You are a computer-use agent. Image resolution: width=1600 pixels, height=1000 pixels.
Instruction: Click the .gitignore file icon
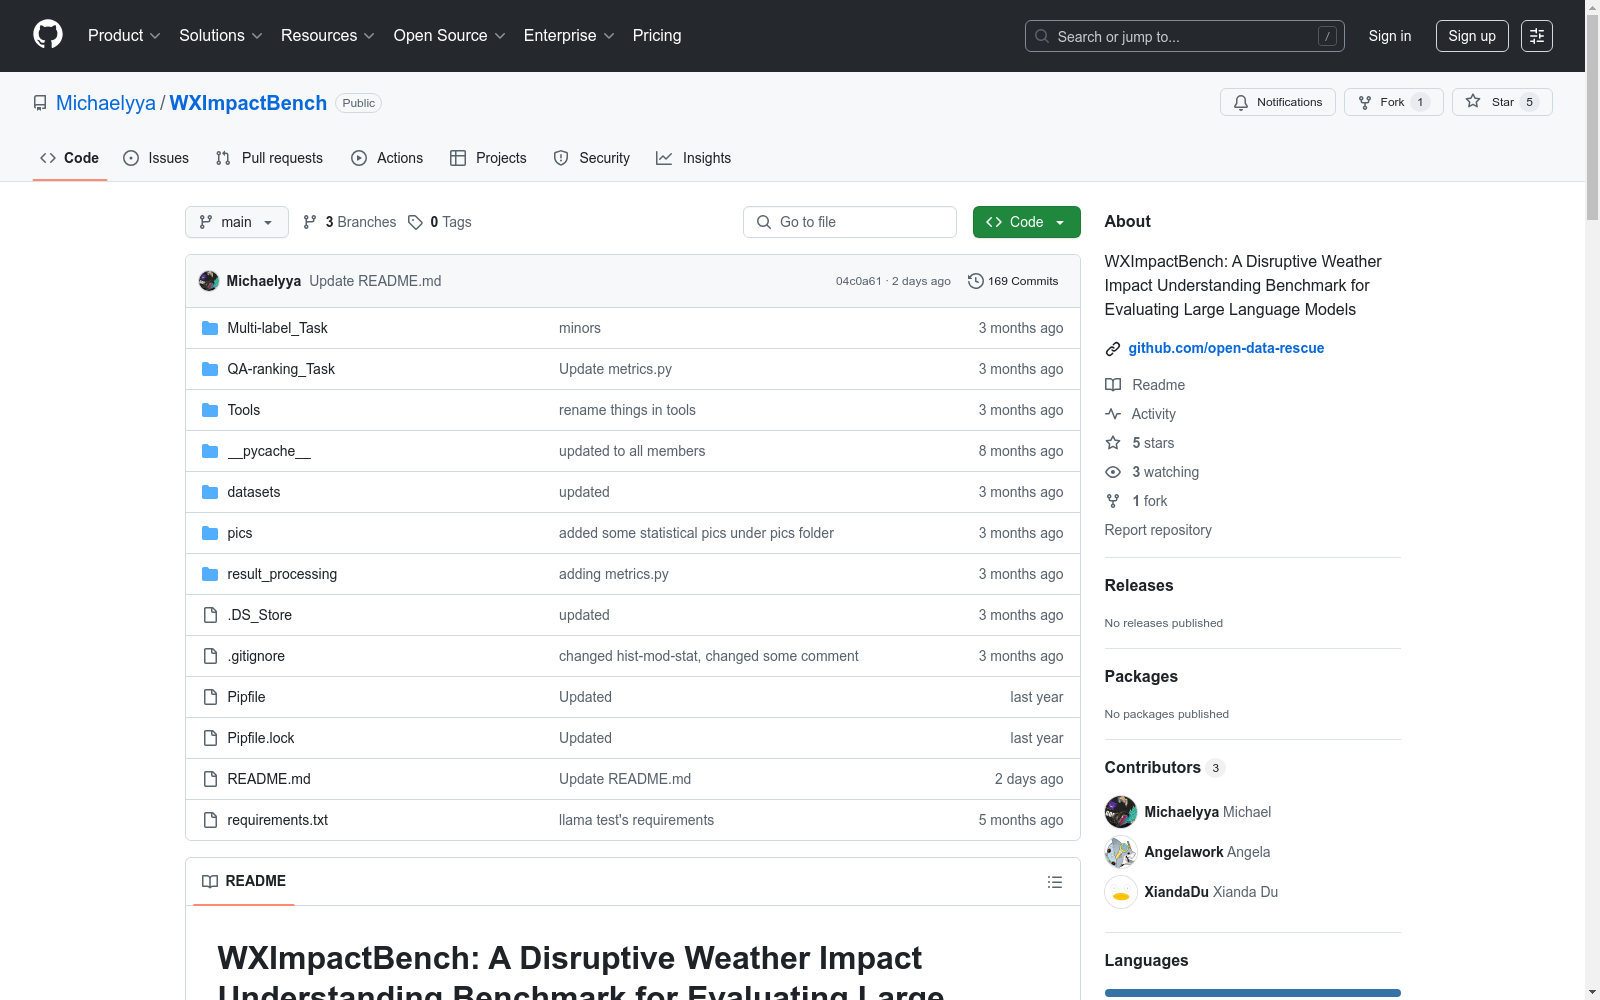pyautogui.click(x=210, y=656)
